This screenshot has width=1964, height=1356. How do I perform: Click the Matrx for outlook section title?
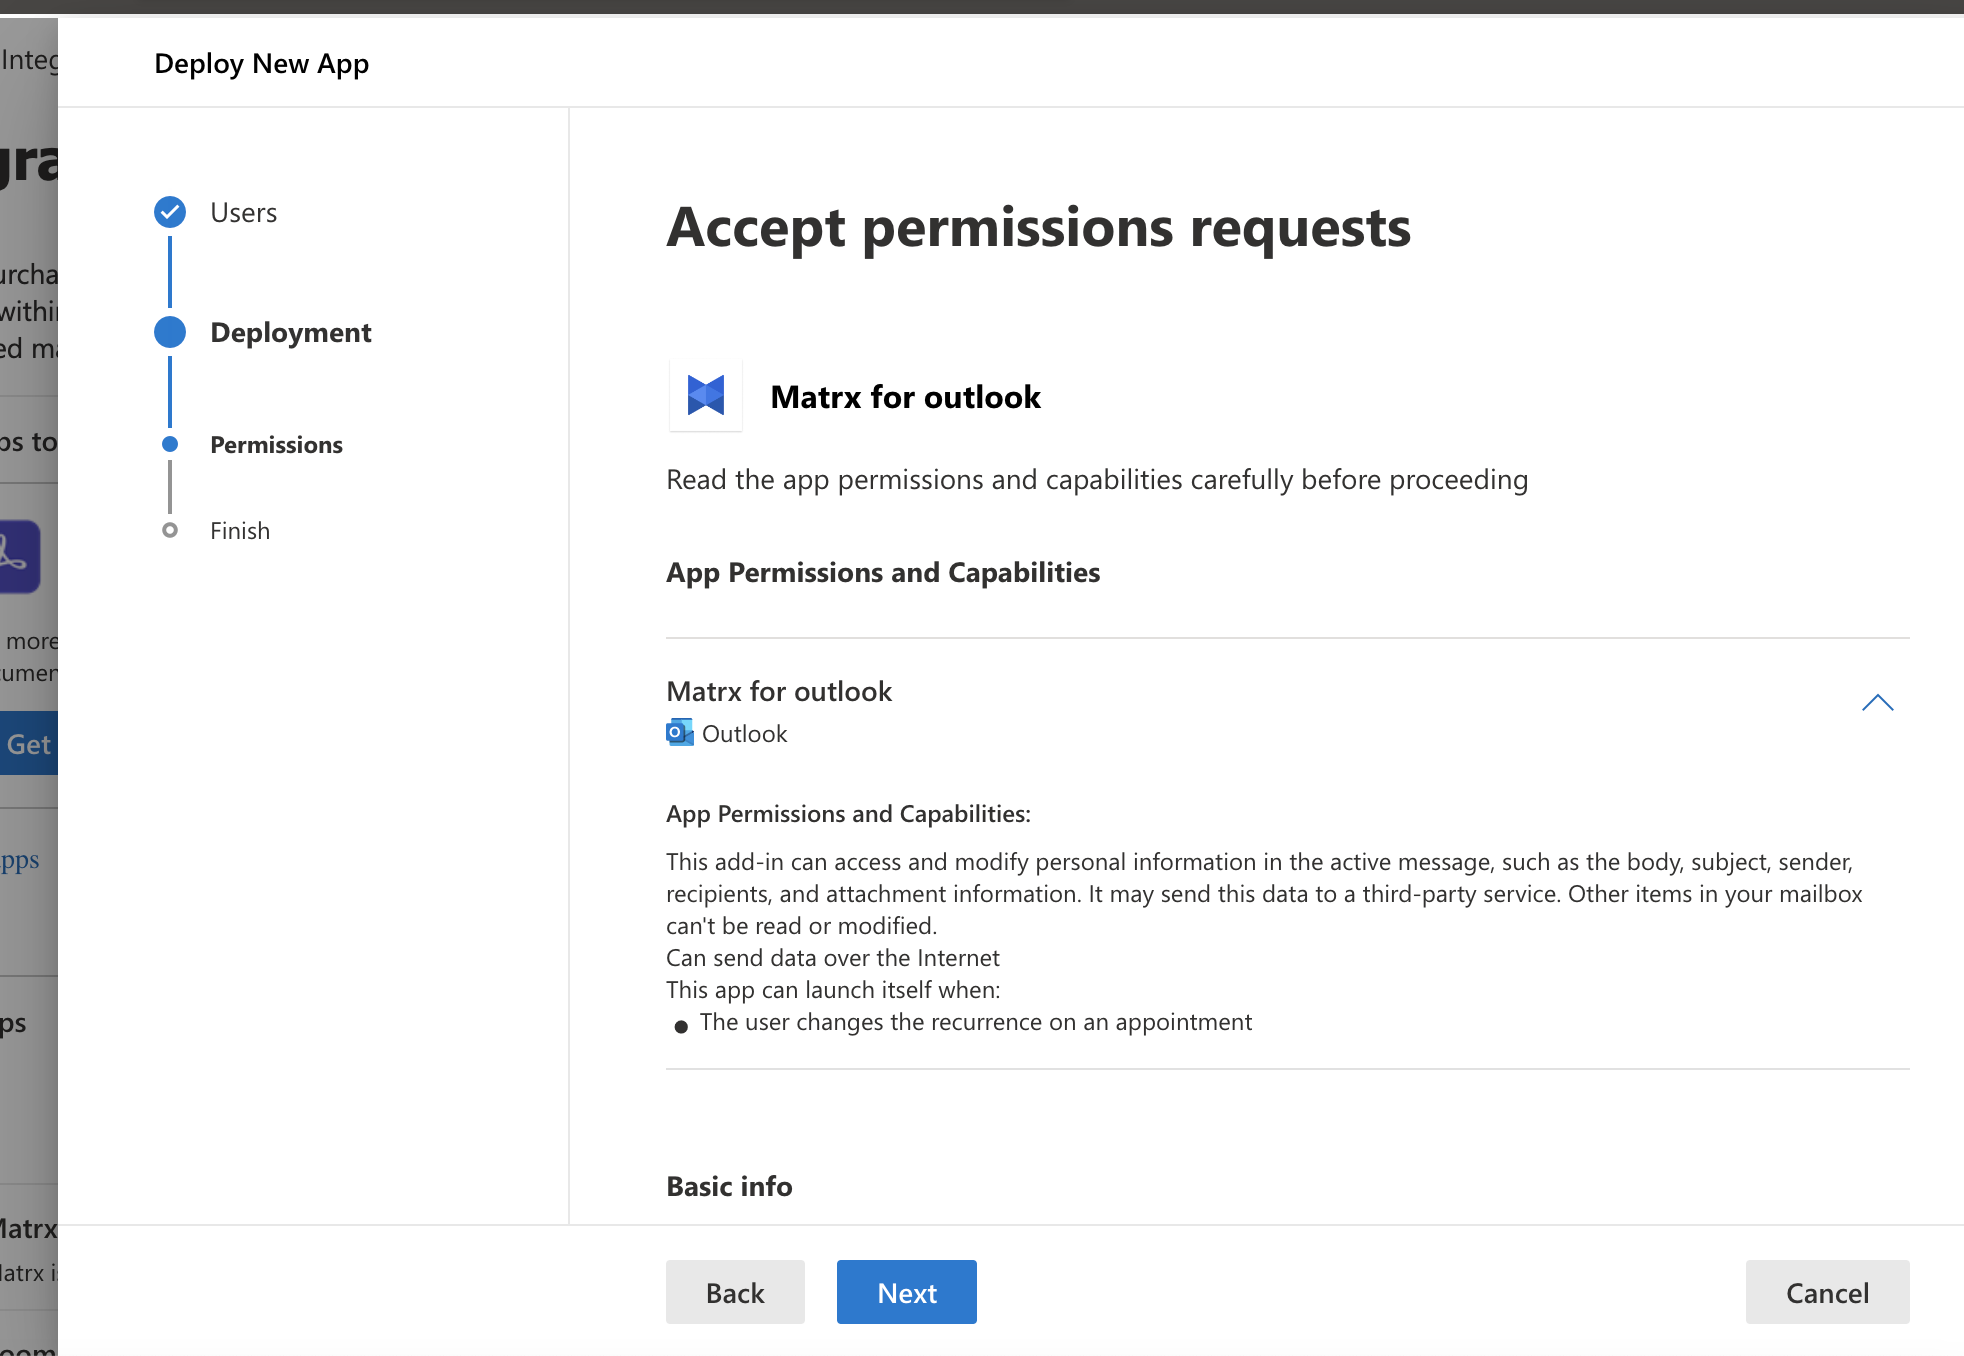[x=779, y=691]
